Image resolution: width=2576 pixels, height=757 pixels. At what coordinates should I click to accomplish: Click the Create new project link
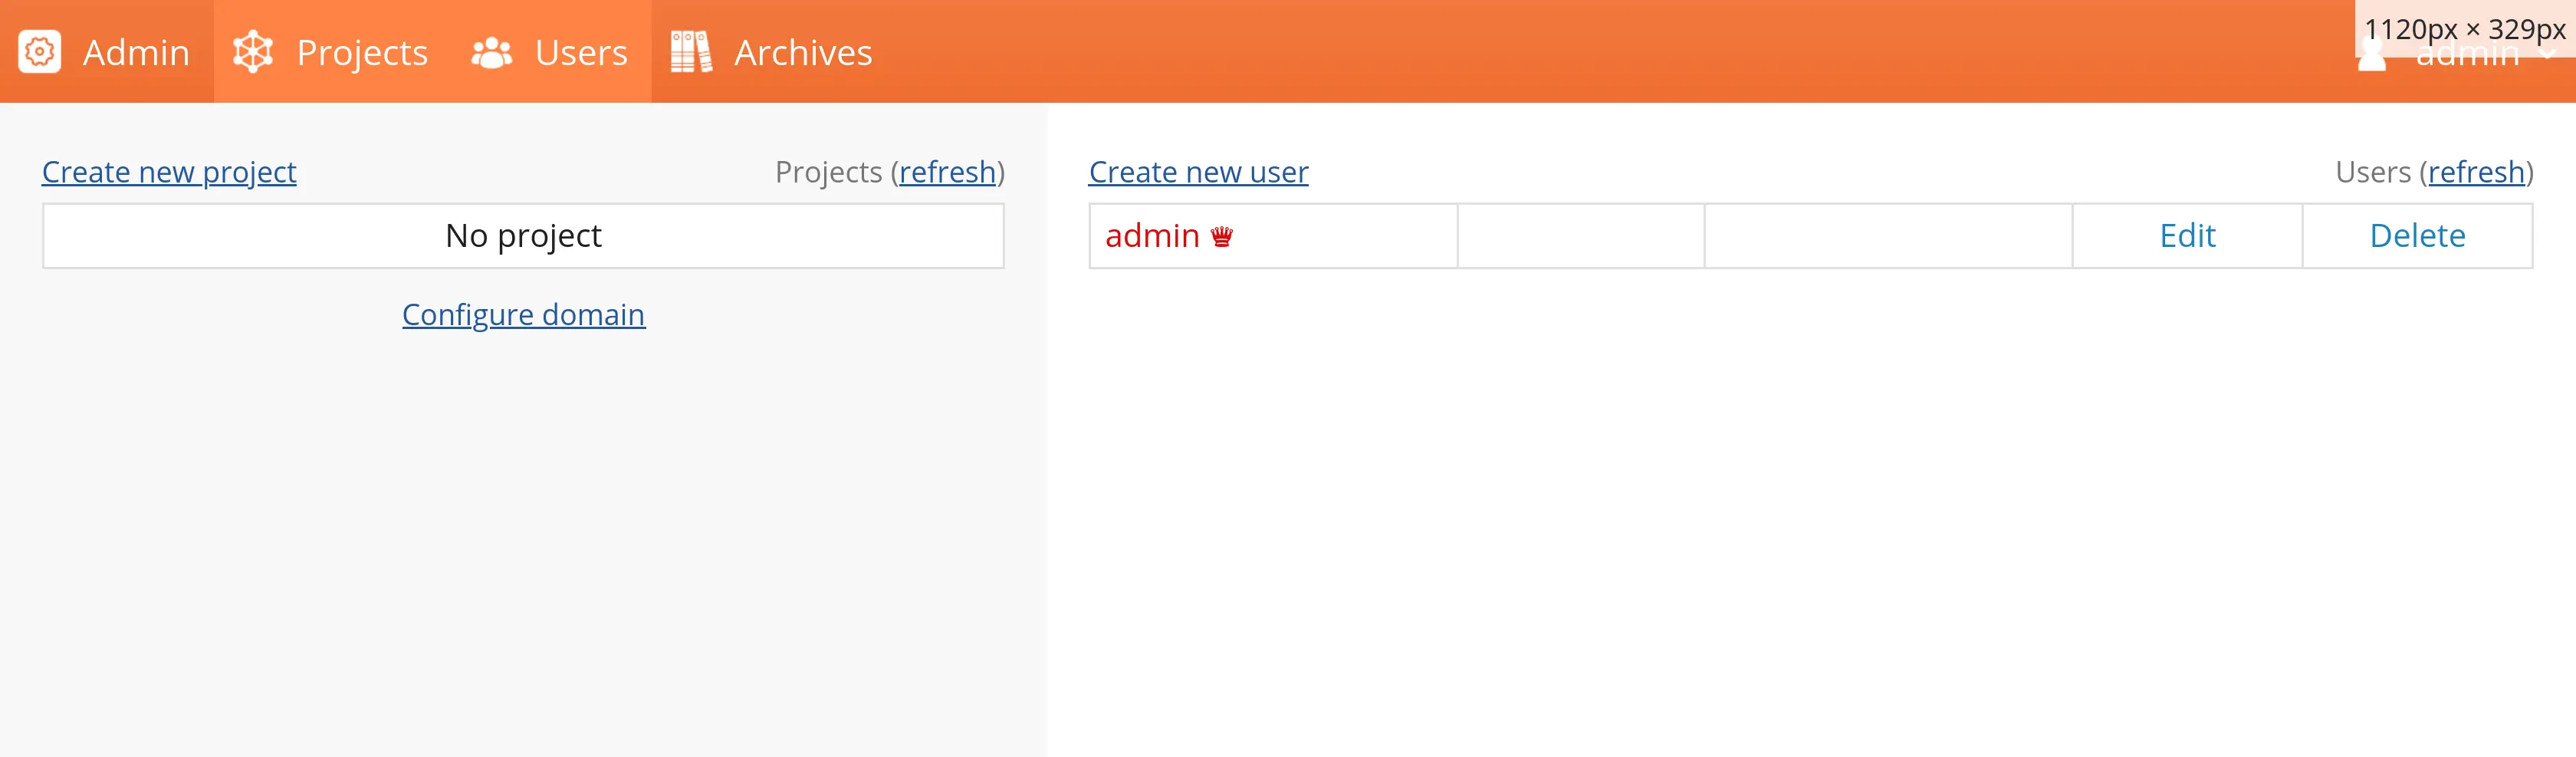pyautogui.click(x=169, y=172)
